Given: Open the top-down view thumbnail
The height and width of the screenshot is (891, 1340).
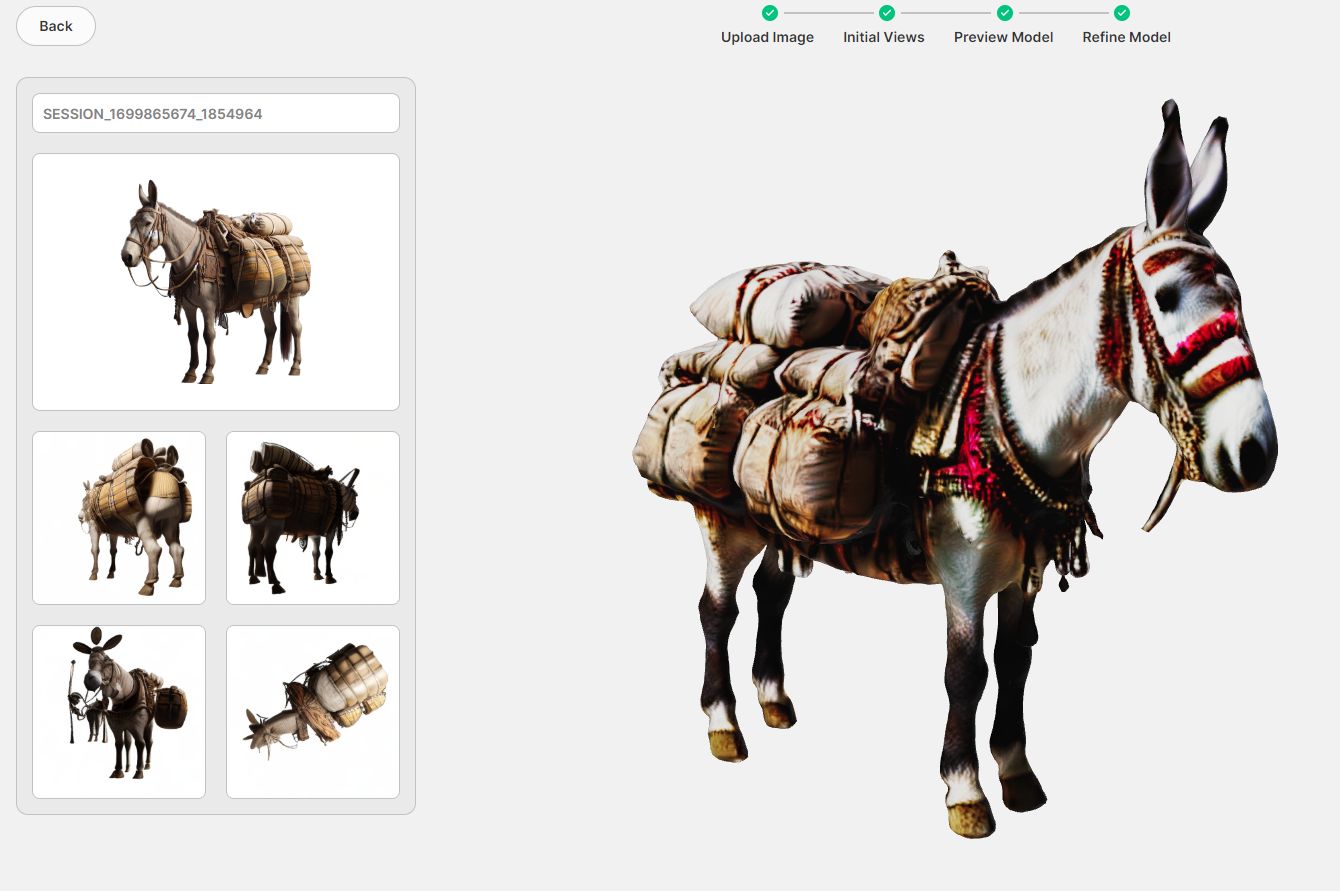Looking at the screenshot, I should pos(312,711).
